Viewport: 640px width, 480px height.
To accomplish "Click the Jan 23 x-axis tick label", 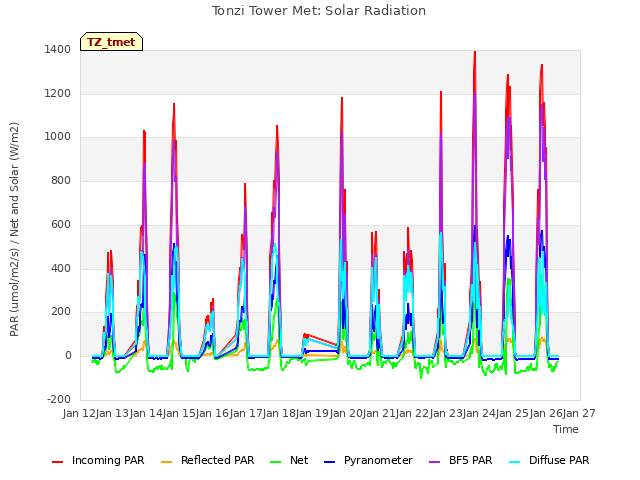I will (446, 413).
